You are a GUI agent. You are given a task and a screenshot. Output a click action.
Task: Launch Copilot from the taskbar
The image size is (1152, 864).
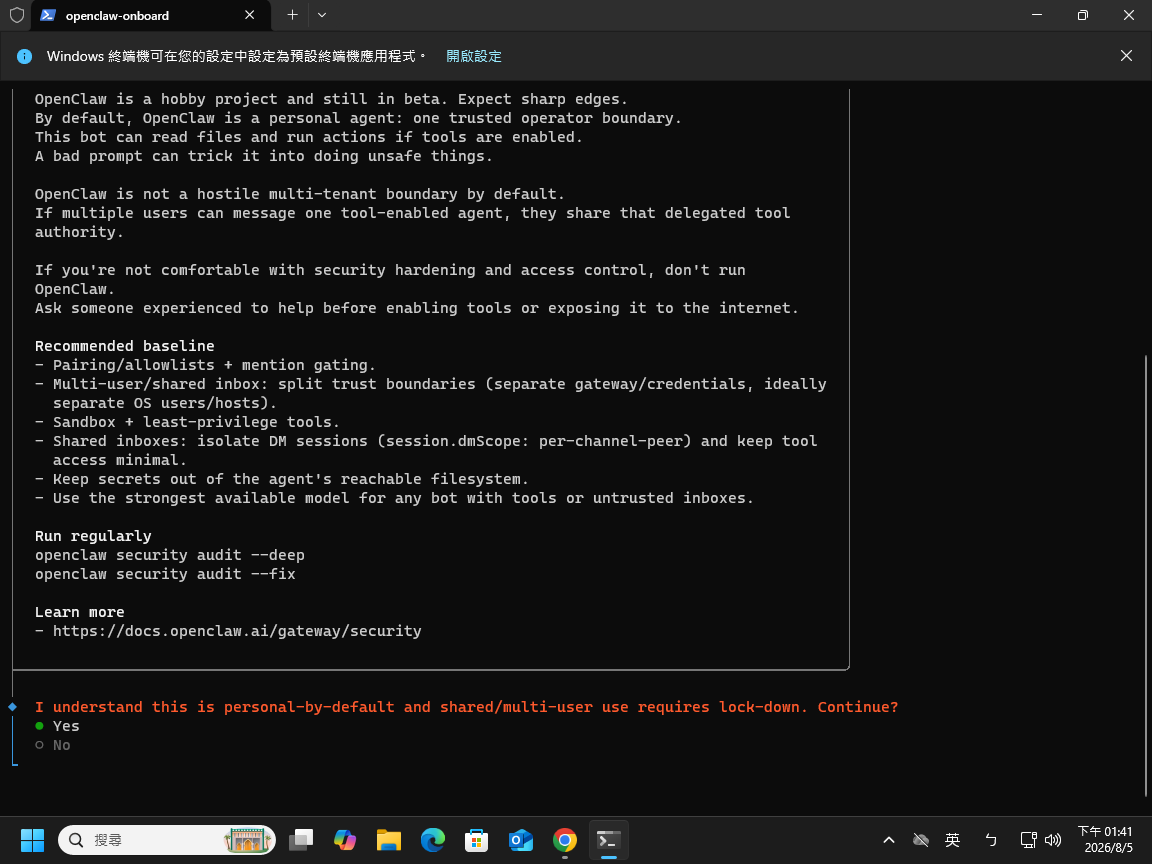(x=345, y=840)
